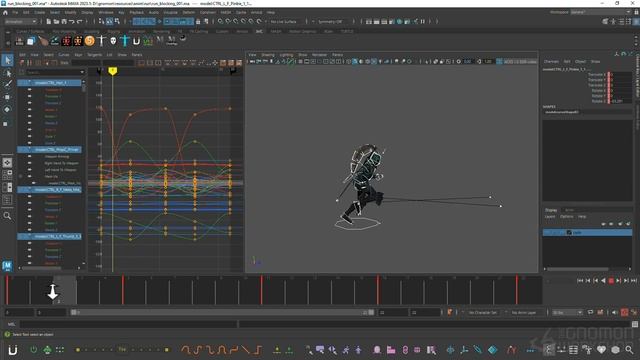Click the skull shelf icon
This screenshot has width=640, height=360.
[x=113, y=40]
